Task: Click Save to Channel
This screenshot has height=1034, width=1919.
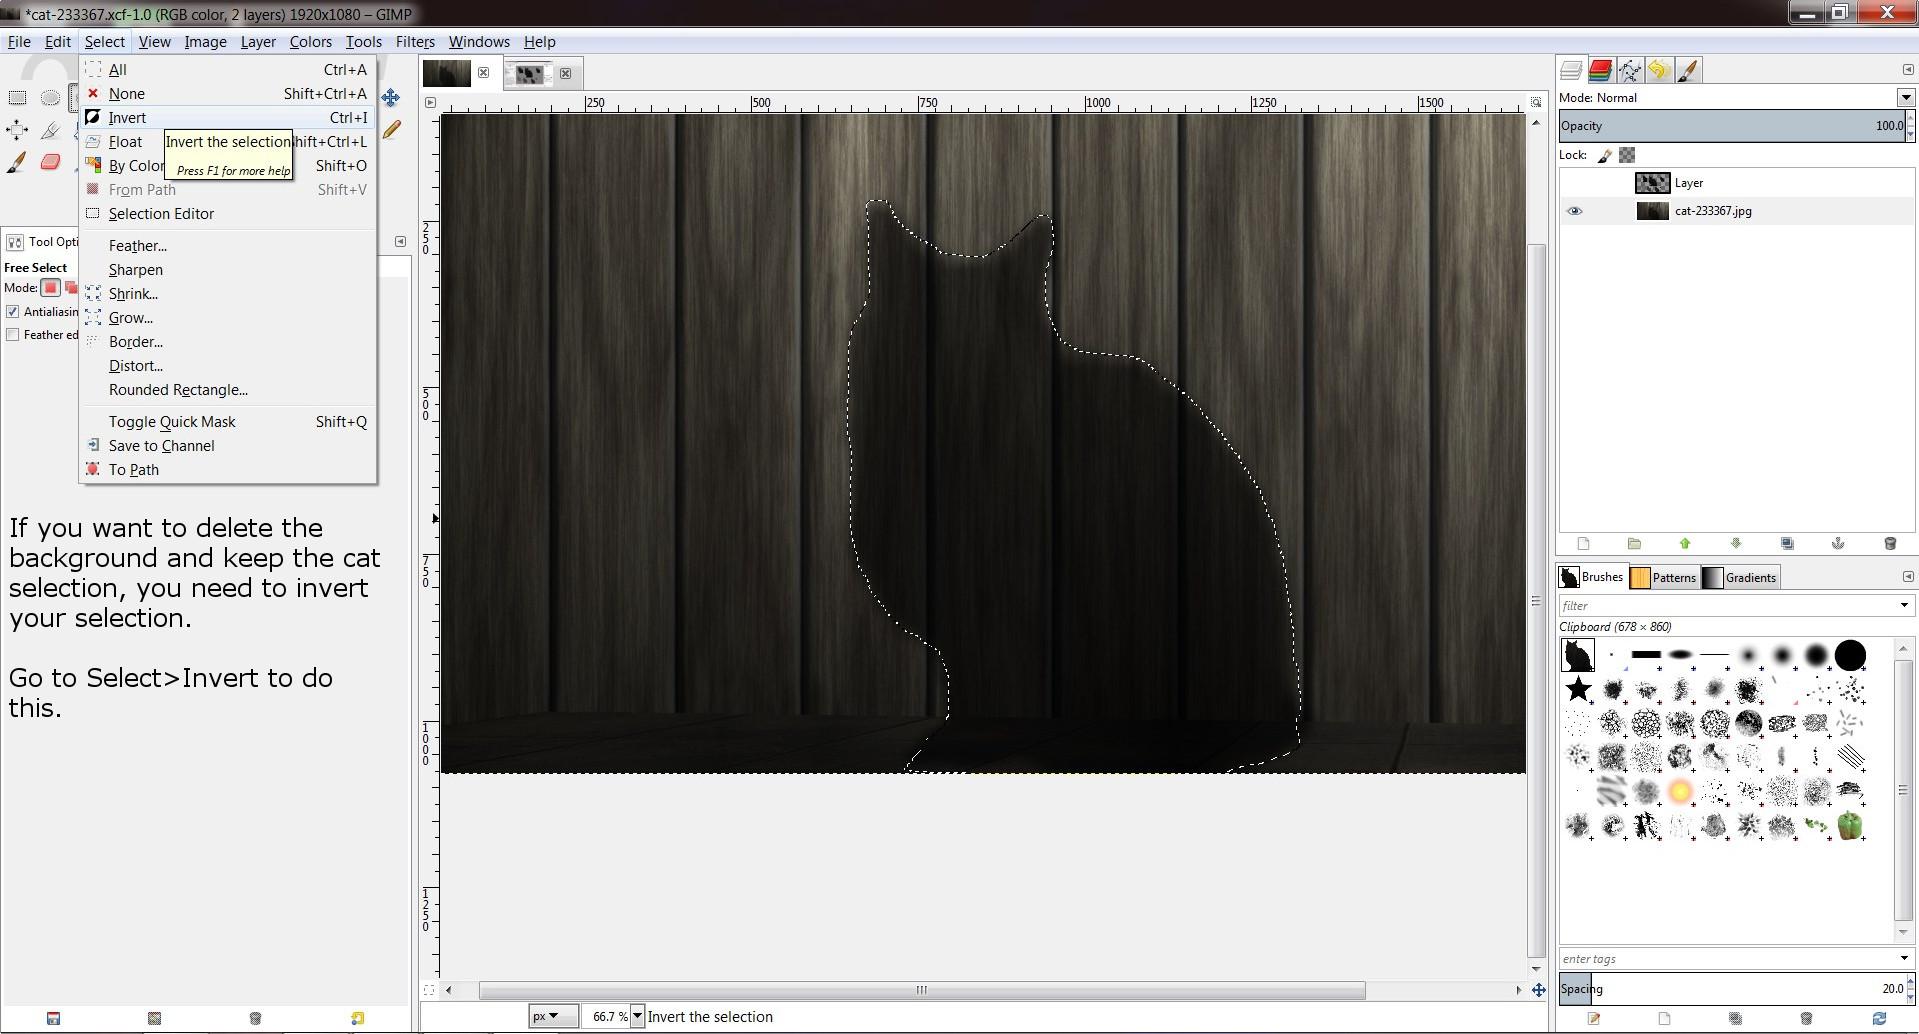Action: pyautogui.click(x=228, y=446)
